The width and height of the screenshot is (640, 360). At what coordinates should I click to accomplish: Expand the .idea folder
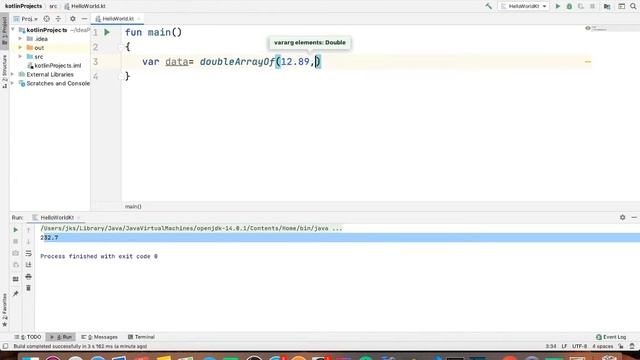click(x=20, y=39)
